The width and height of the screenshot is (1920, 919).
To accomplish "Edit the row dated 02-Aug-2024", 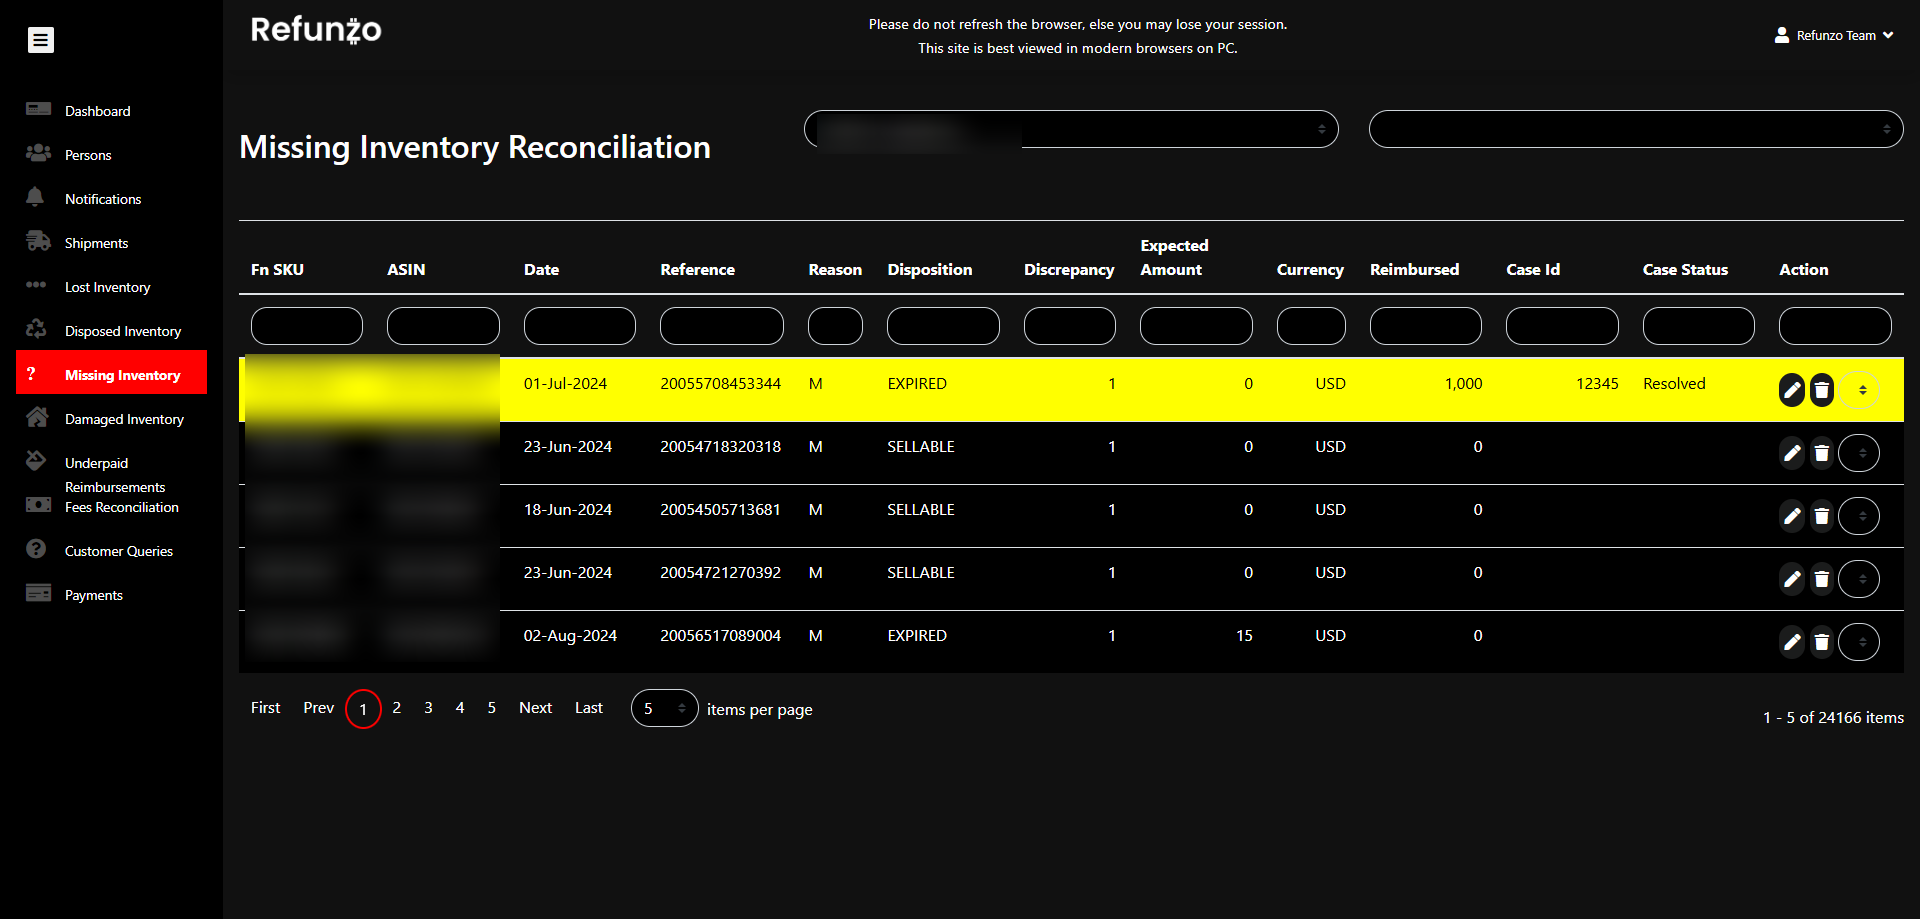I will (x=1792, y=642).
